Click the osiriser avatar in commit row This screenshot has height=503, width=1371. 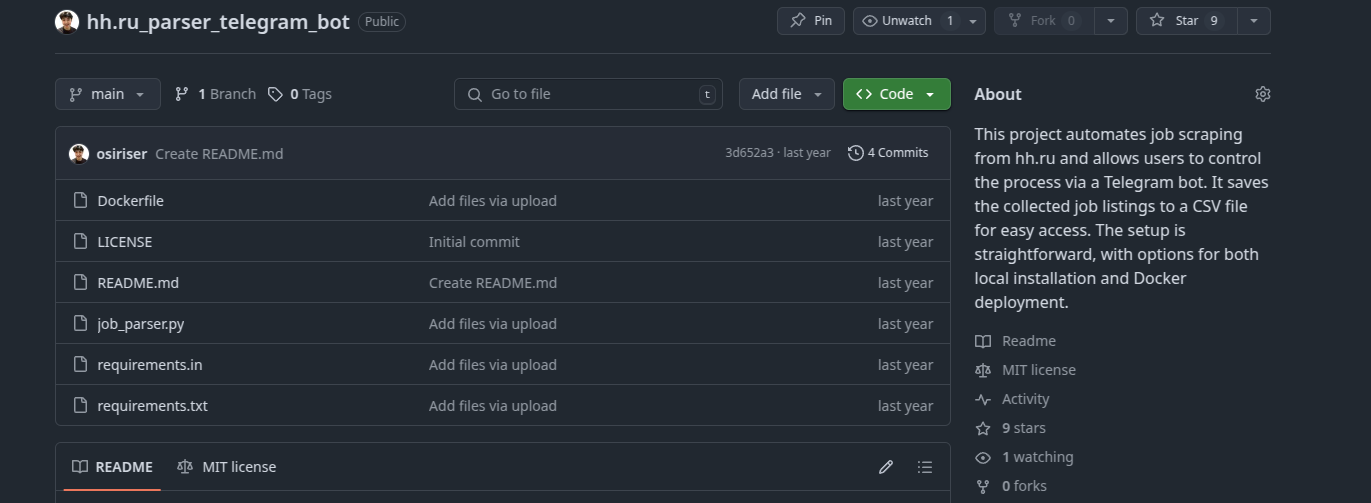79,153
